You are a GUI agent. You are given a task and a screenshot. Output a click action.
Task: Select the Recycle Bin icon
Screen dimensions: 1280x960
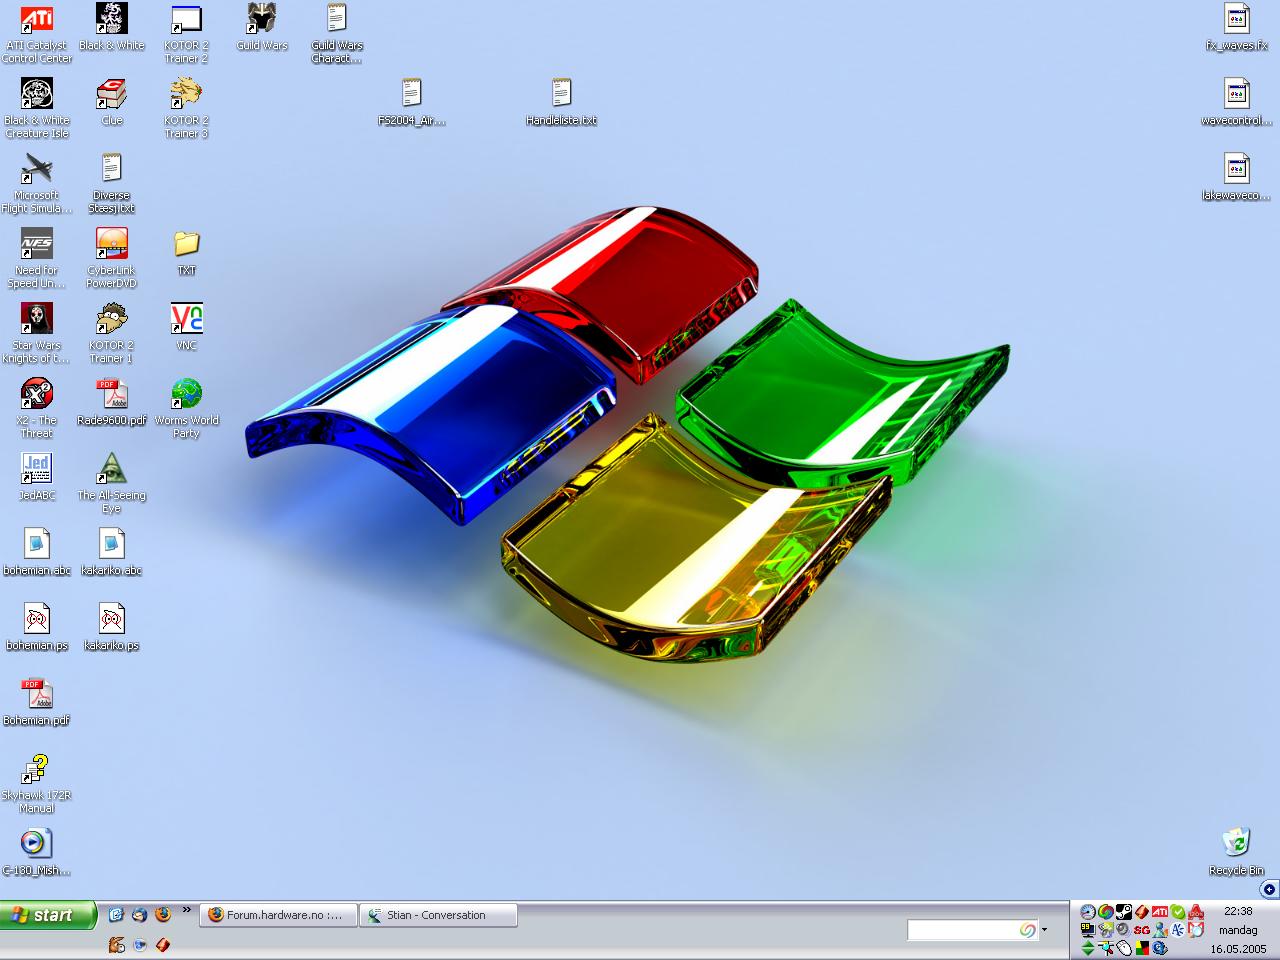click(x=1237, y=852)
